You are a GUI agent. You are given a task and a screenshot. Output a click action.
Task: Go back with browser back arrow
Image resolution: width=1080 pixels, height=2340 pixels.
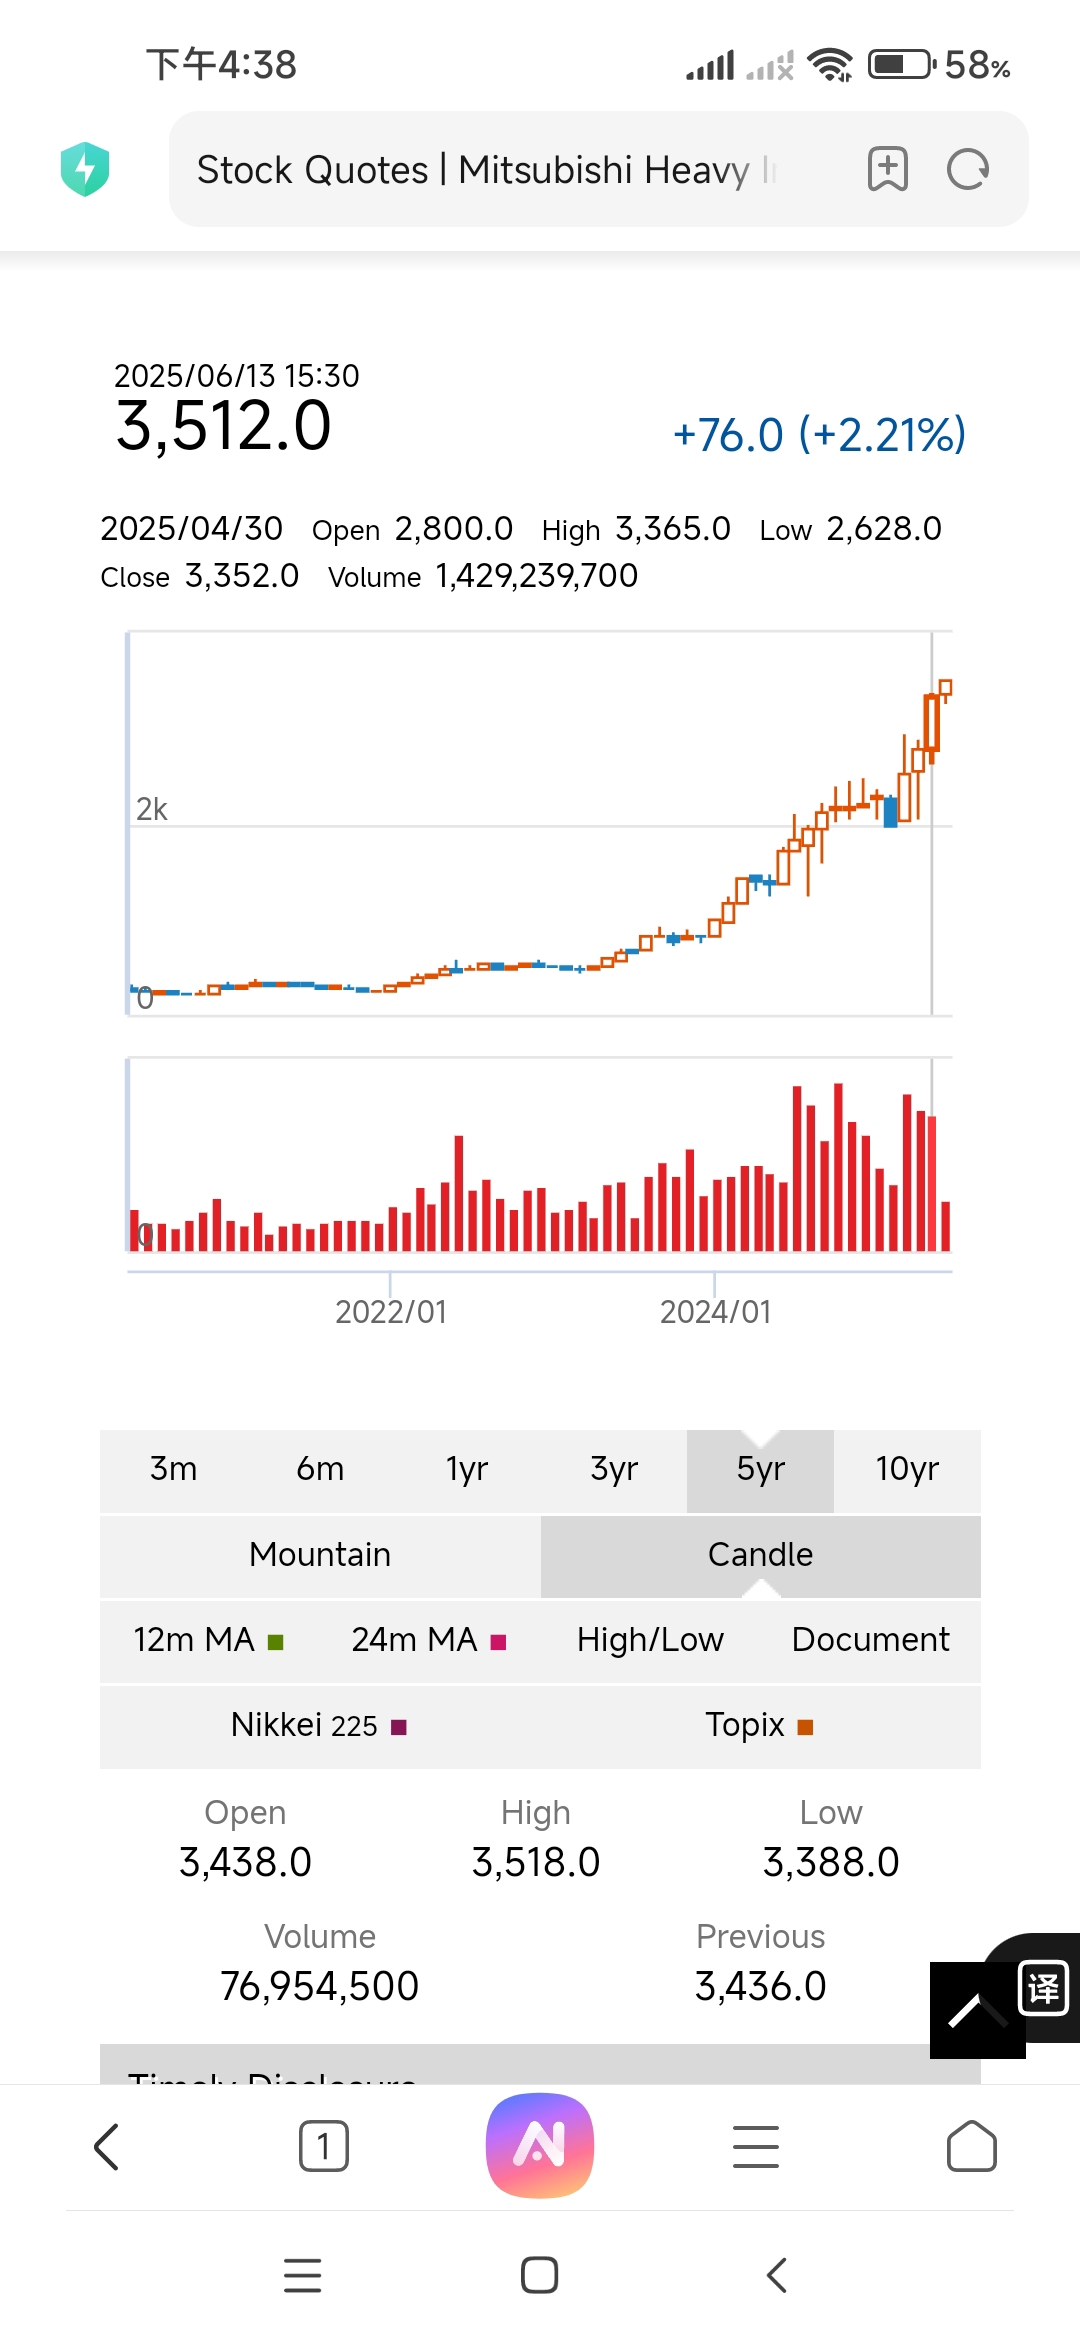click(106, 2147)
